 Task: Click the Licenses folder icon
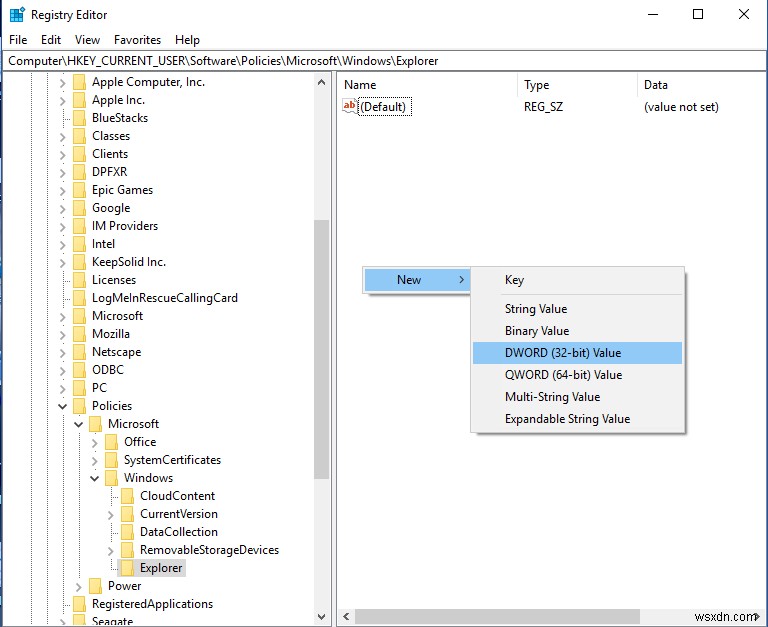pos(79,280)
